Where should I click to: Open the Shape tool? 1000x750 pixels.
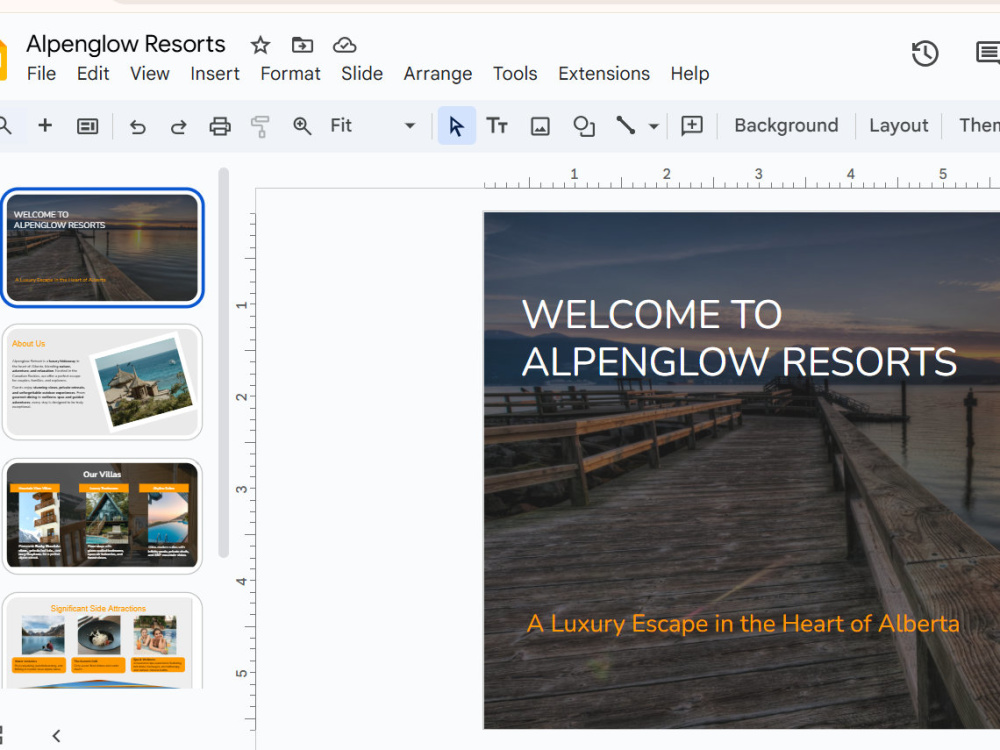(584, 126)
